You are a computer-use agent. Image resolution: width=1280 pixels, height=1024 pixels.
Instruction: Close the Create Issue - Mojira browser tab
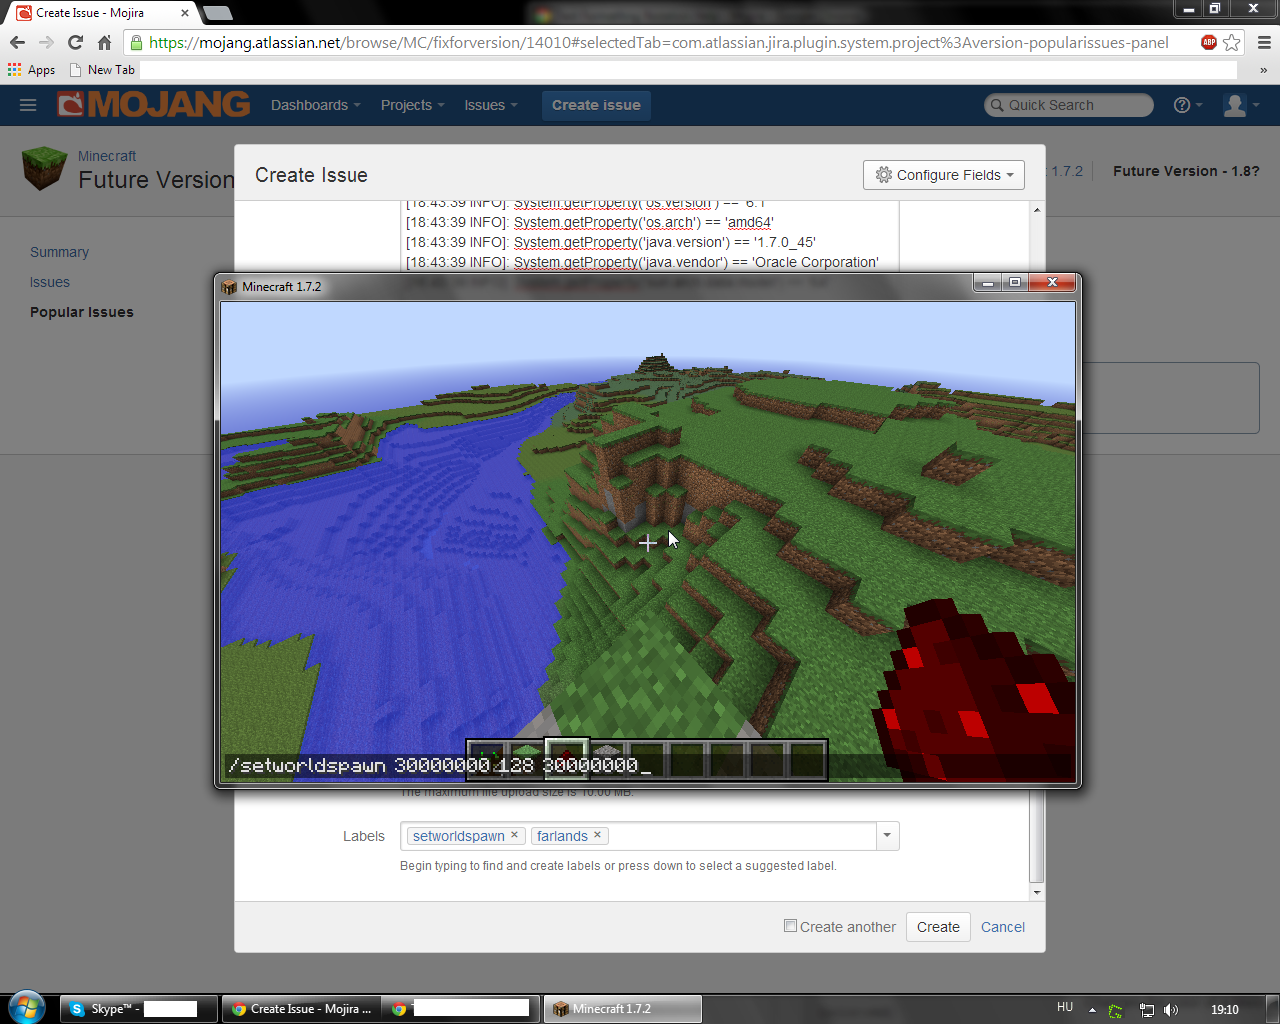(x=185, y=13)
